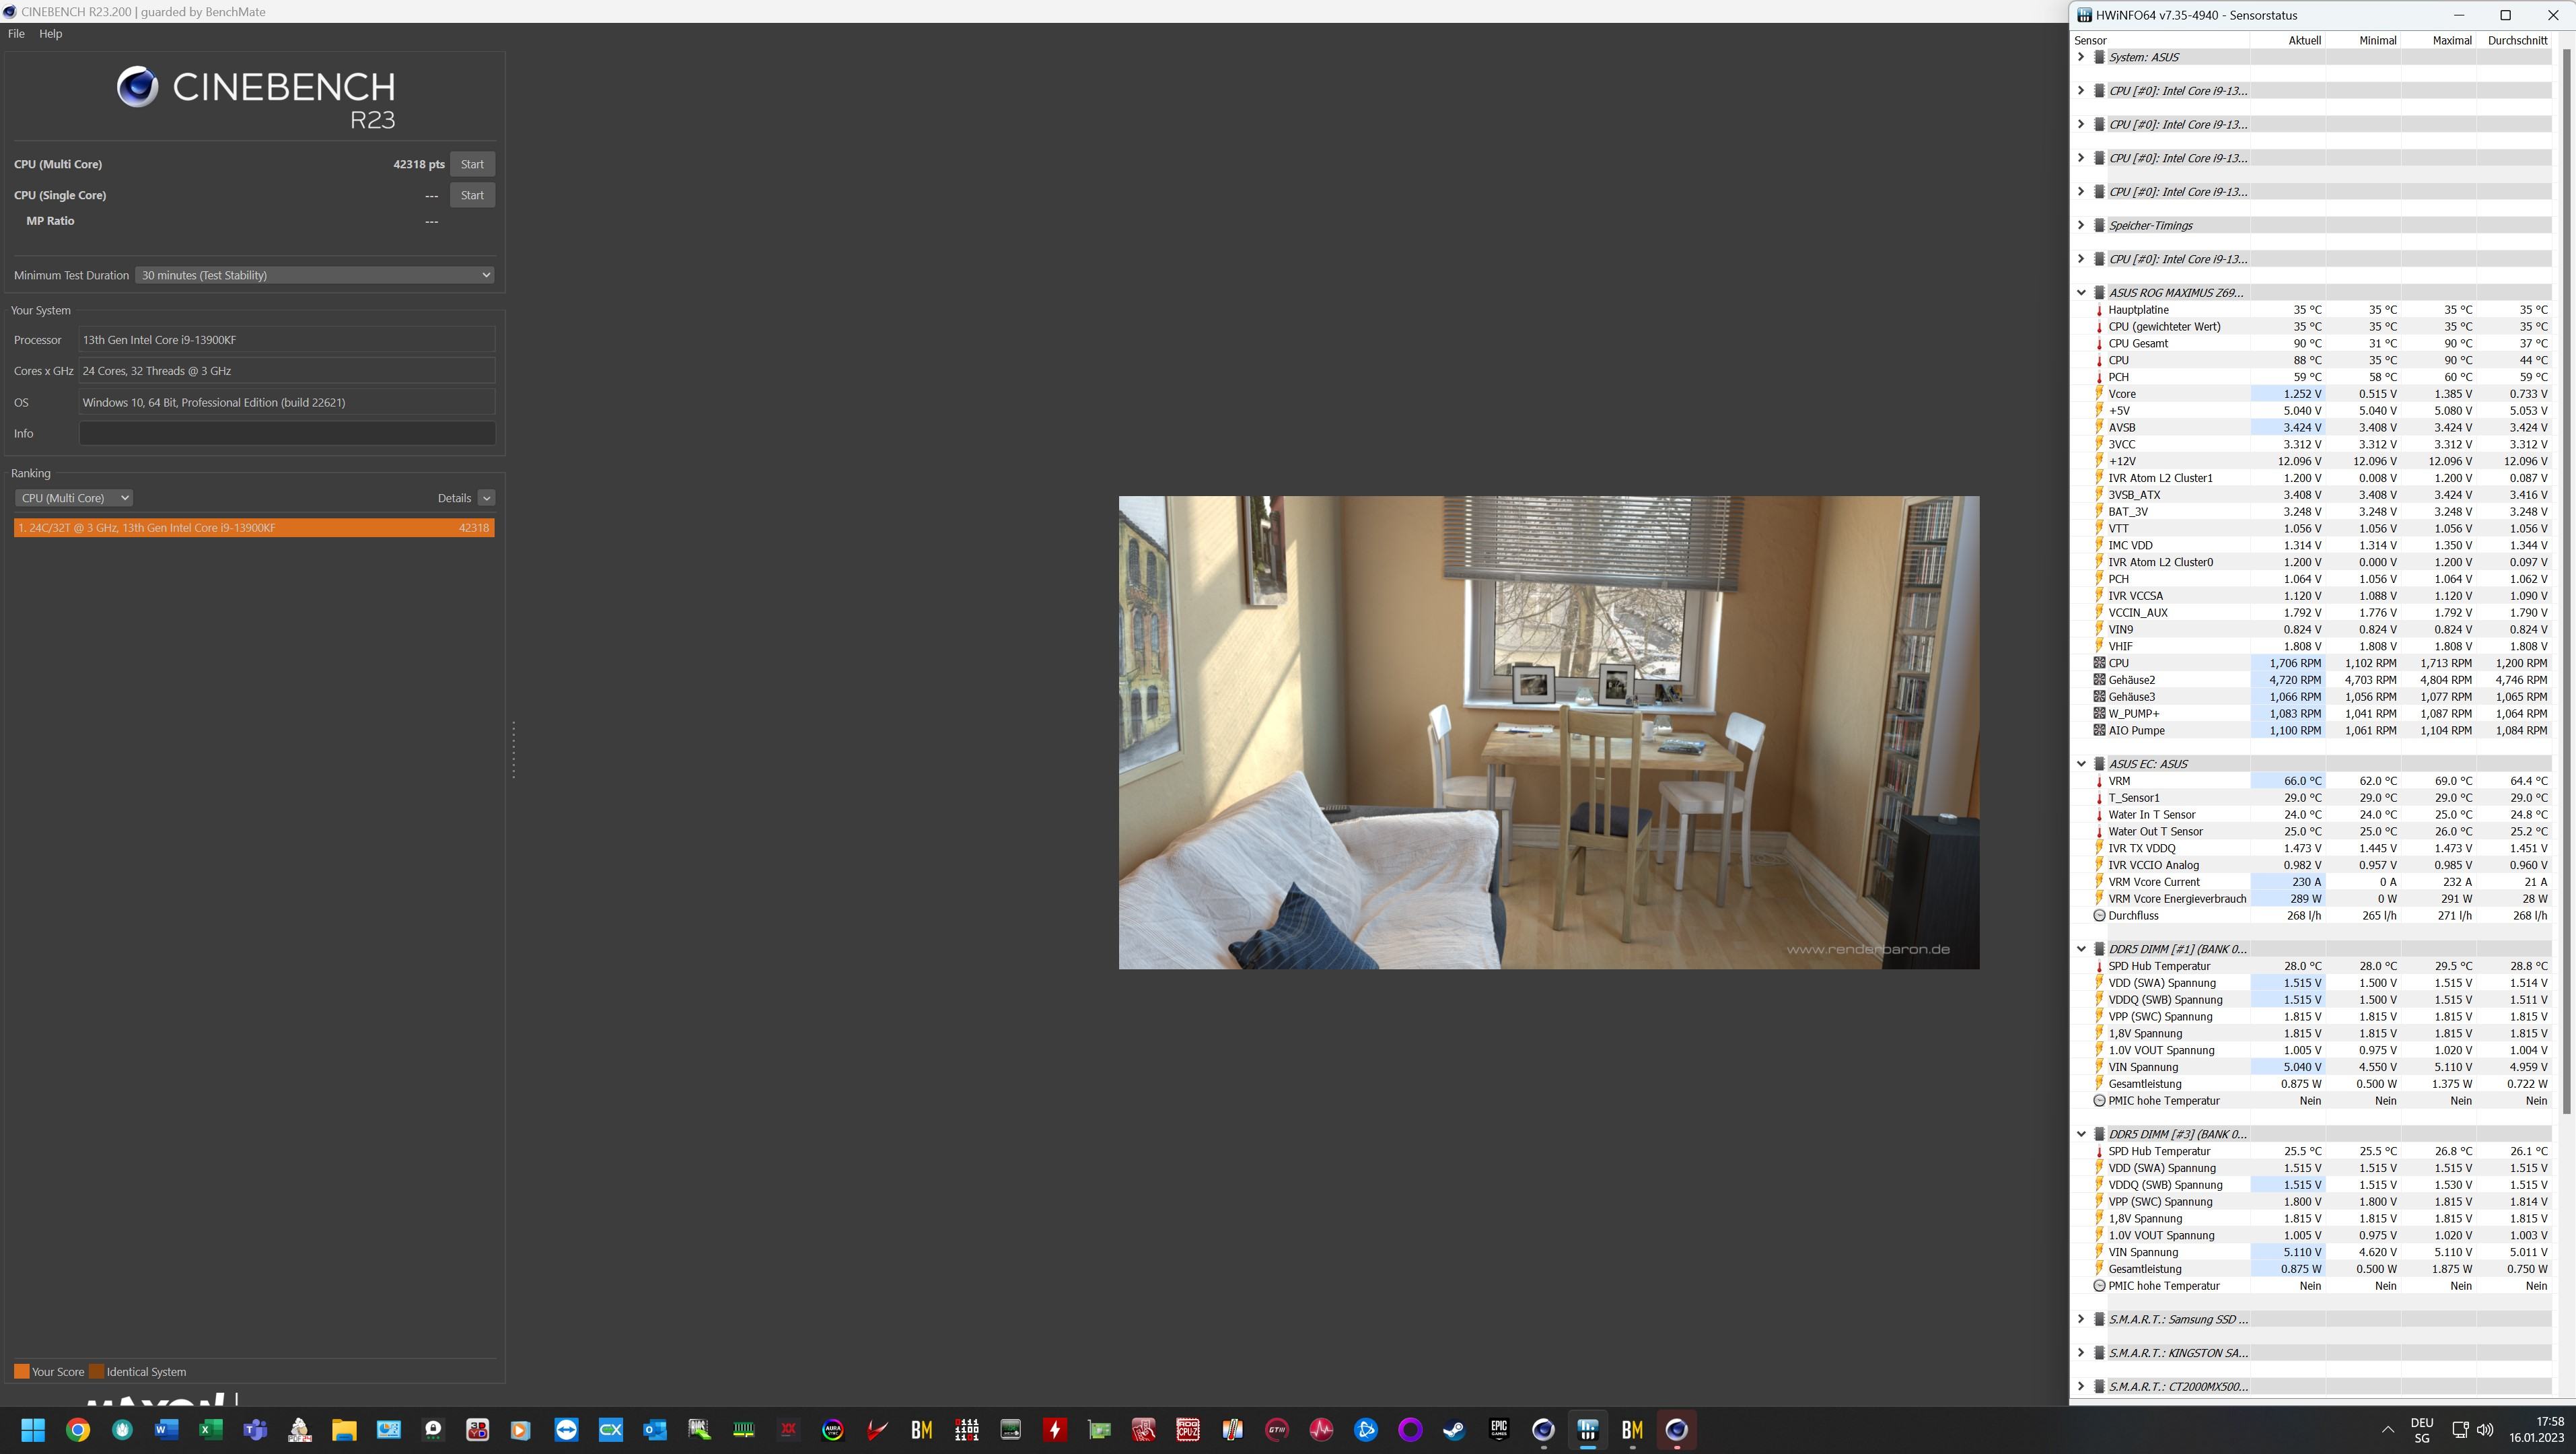Collapse the ASUS ROG MAXIMUS sensor group
The image size is (2576, 1454).
point(2081,293)
